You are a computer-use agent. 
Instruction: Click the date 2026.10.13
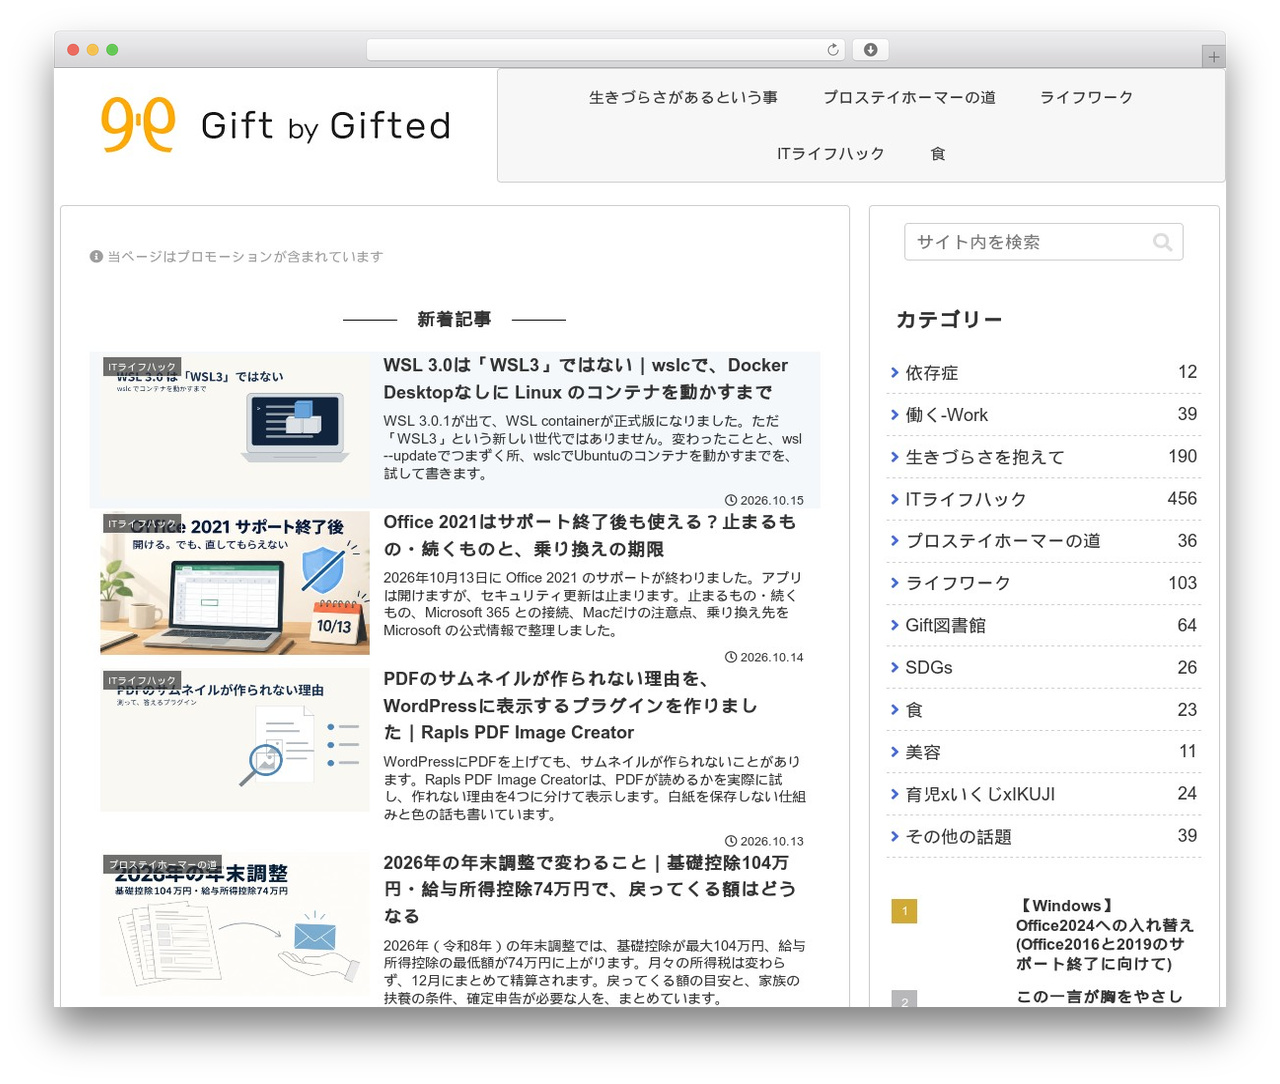point(771,841)
